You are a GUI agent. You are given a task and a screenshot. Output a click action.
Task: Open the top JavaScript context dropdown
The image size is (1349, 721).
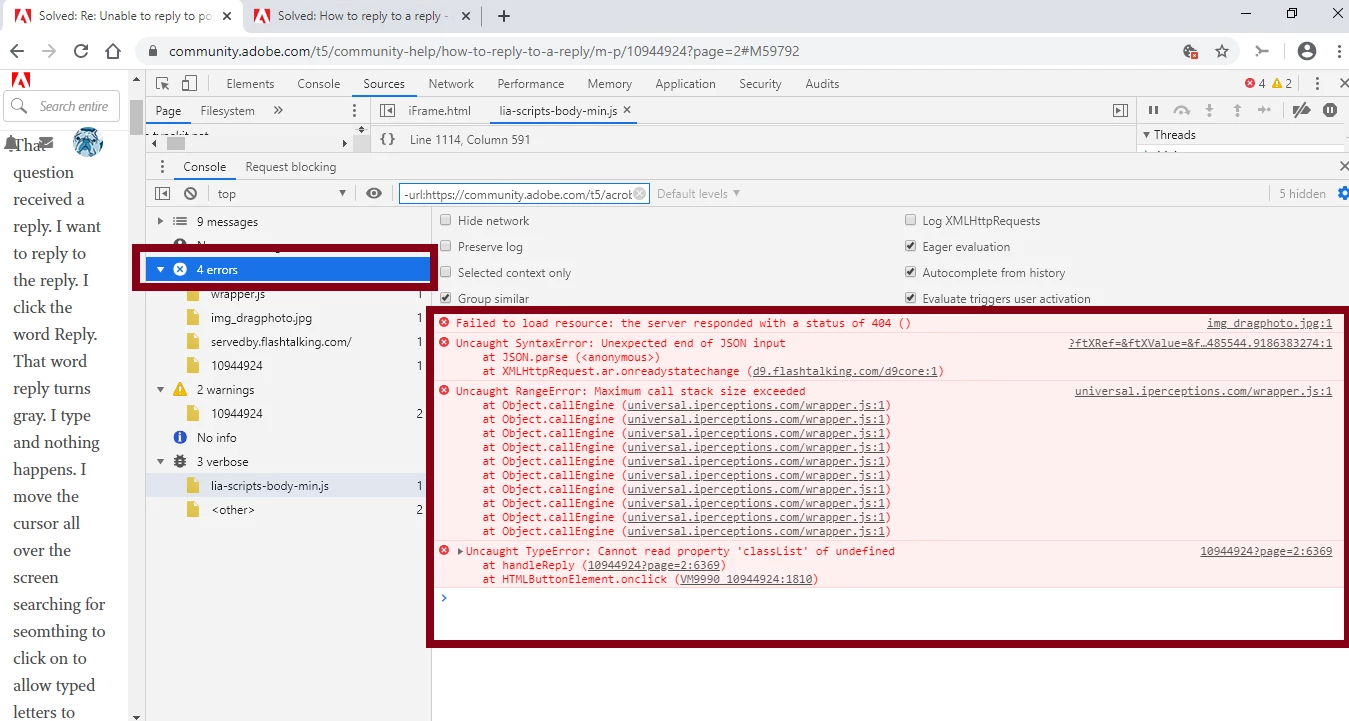coord(281,194)
